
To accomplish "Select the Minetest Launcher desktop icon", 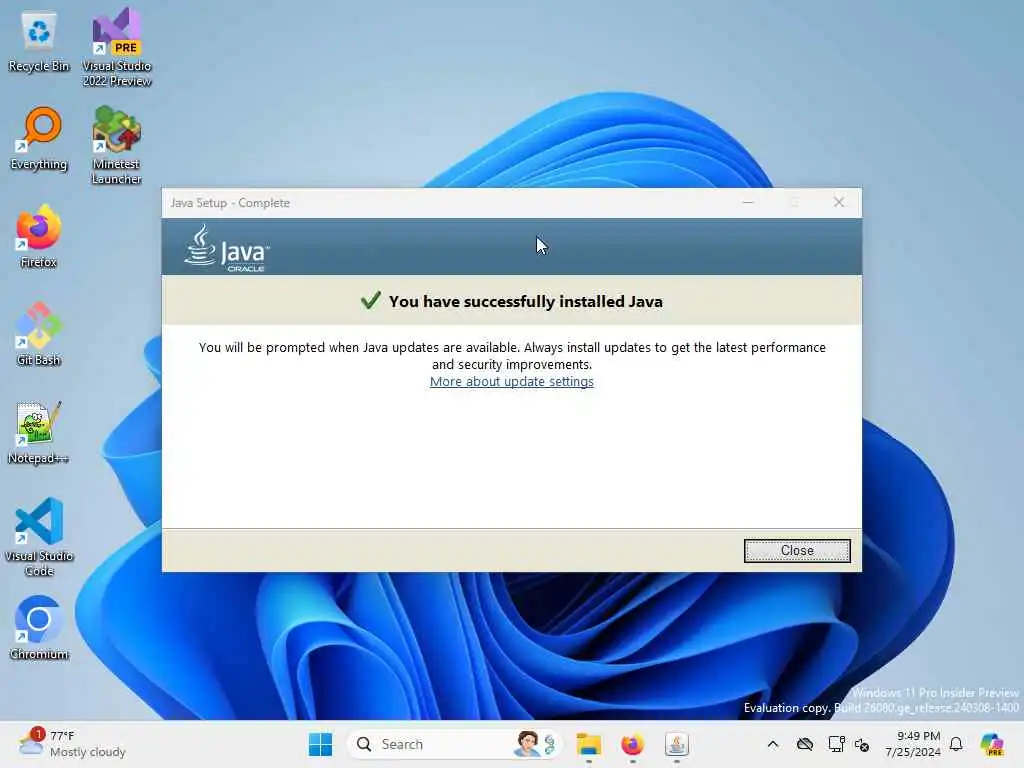I will (x=117, y=145).
